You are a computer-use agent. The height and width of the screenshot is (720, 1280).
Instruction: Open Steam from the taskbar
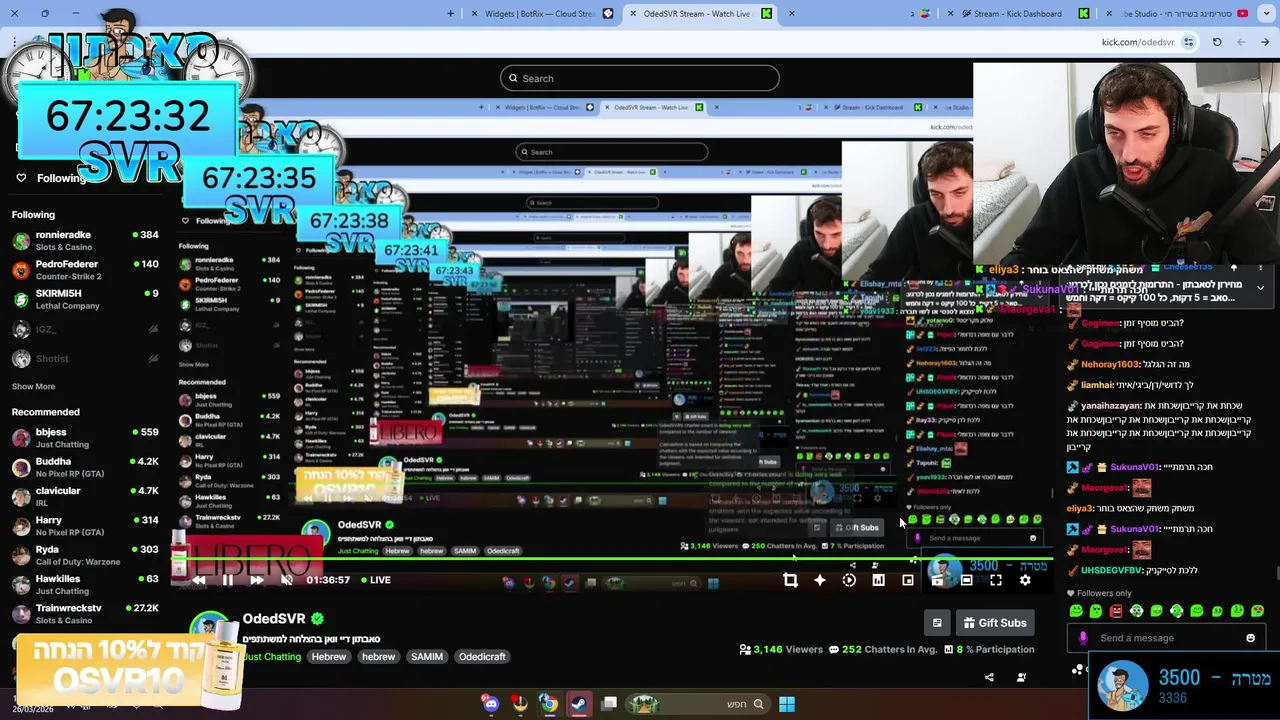pos(579,704)
